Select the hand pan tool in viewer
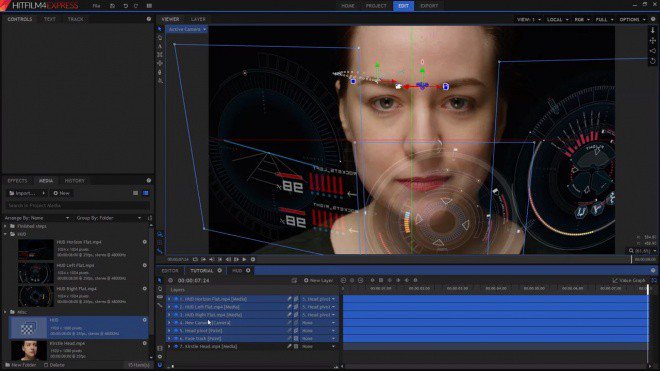The height and width of the screenshot is (371, 660). pos(160,37)
